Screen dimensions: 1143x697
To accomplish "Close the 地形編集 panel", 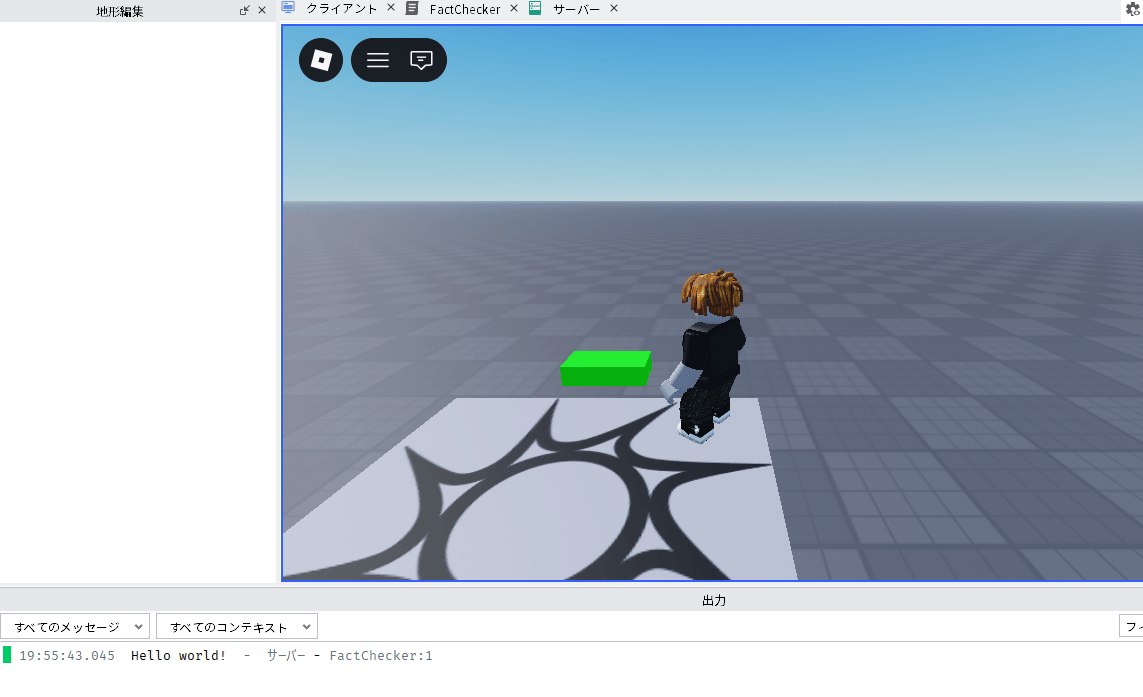I will (x=262, y=10).
